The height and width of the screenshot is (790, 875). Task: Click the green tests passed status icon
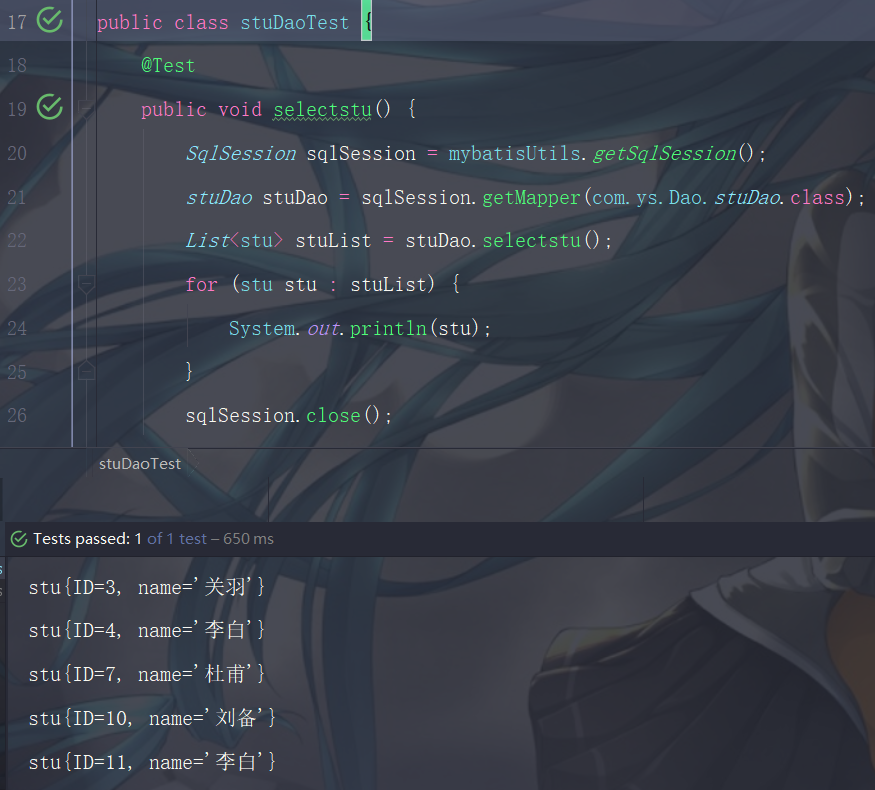[19, 539]
